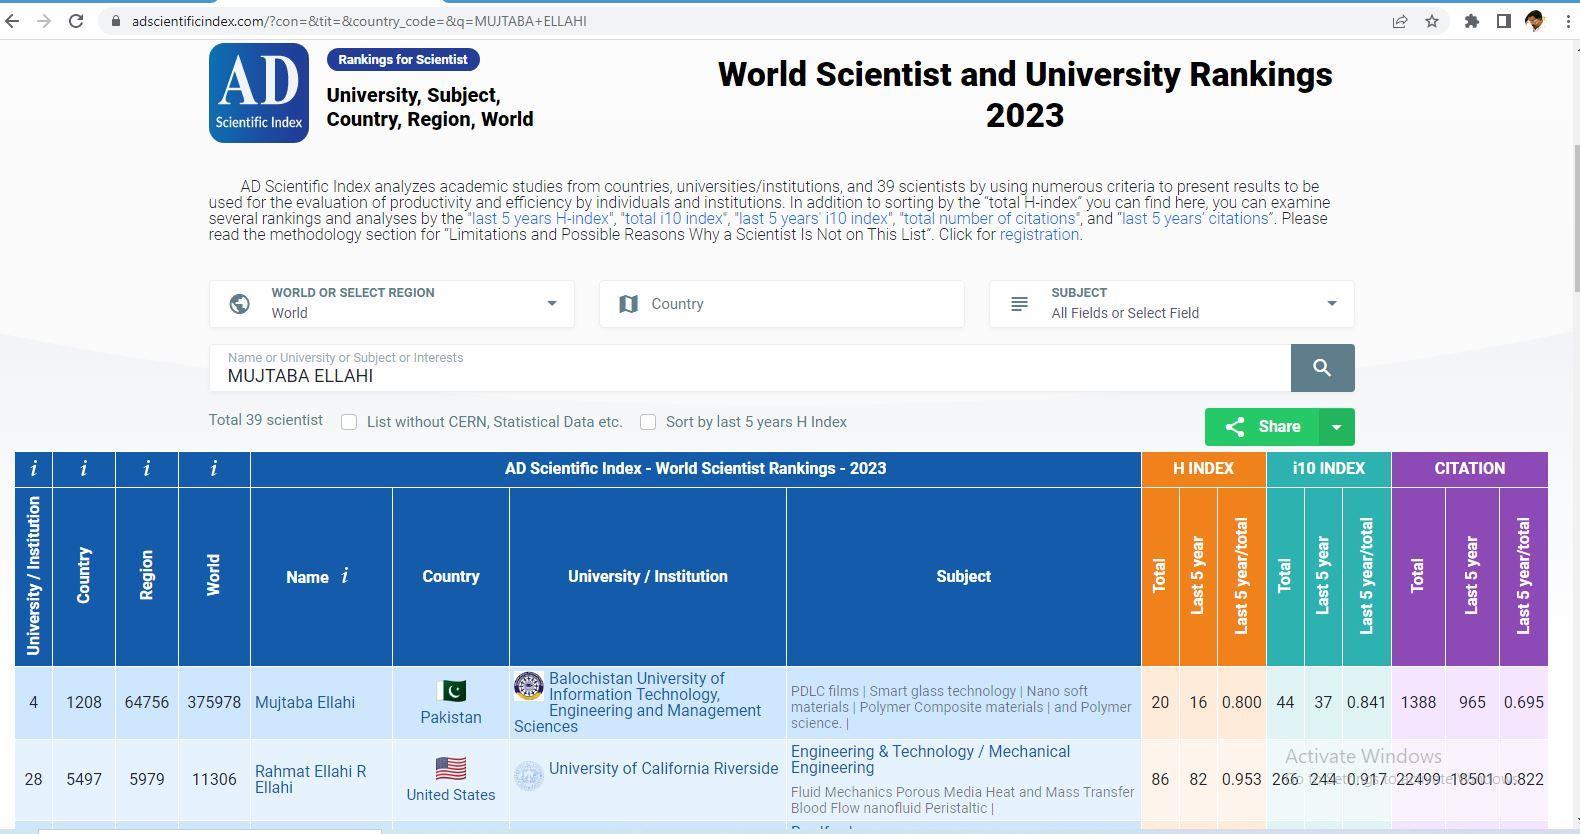Open the browser extensions puzzle icon
1580x834 pixels.
click(x=1471, y=21)
